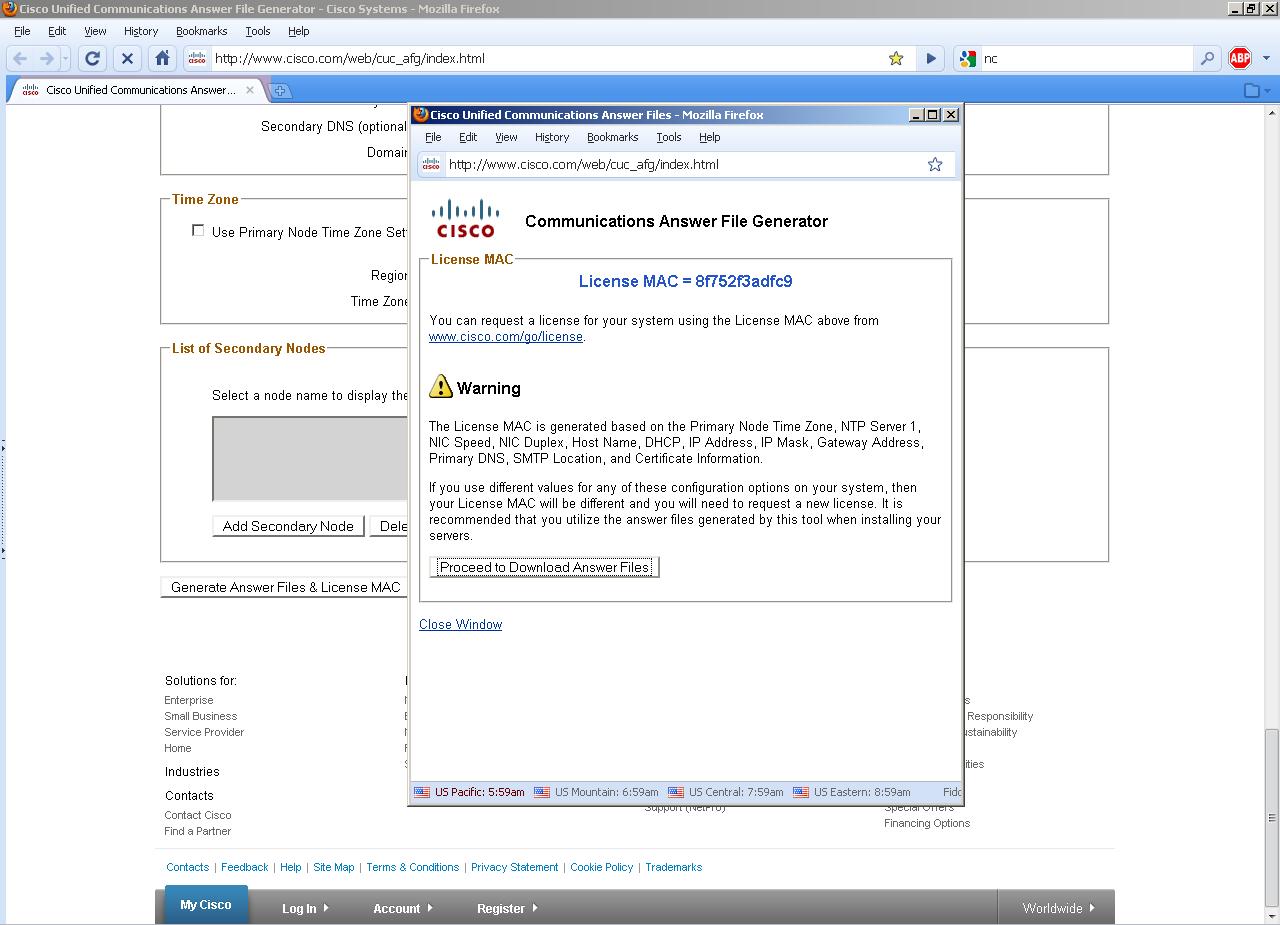Screen dimensions: 1280x925
Task: Open Help menu in the popup window
Action: tap(709, 137)
